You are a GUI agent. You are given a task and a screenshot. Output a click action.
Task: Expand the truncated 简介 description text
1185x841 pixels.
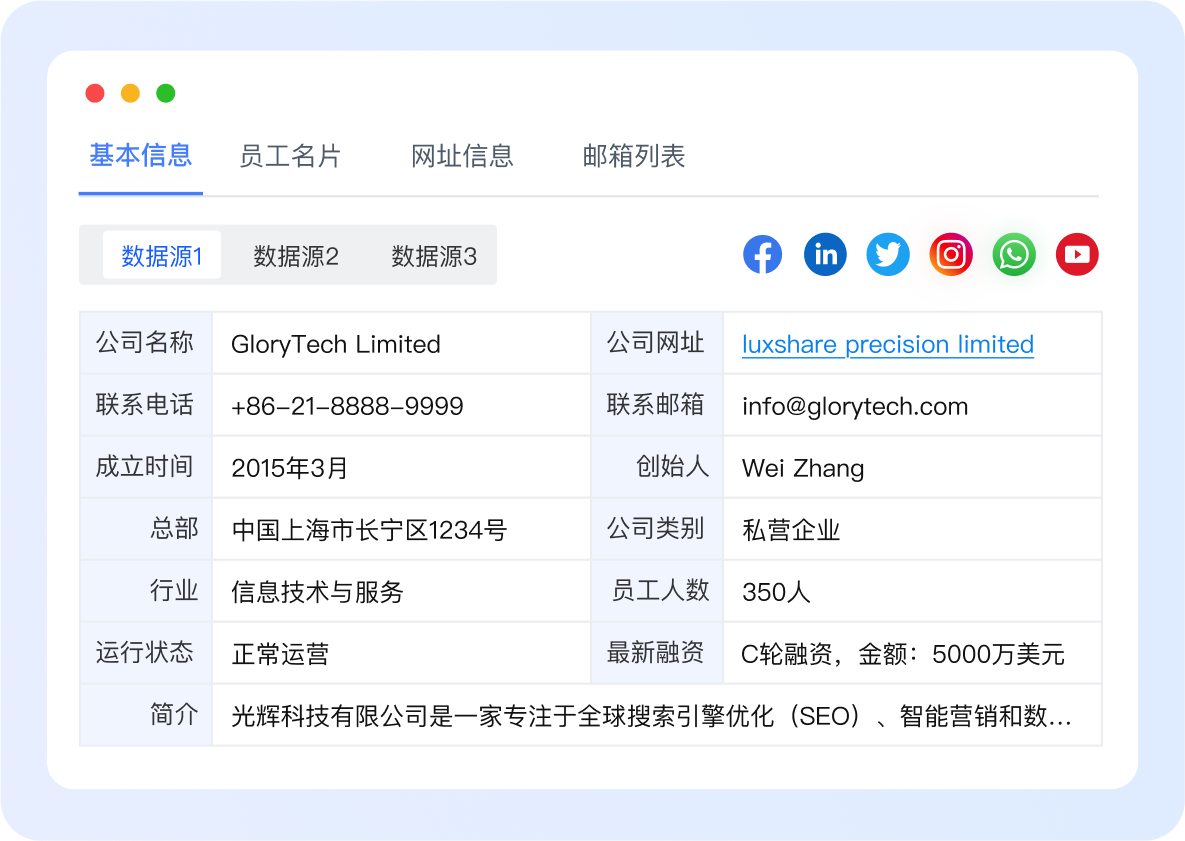pos(651,716)
